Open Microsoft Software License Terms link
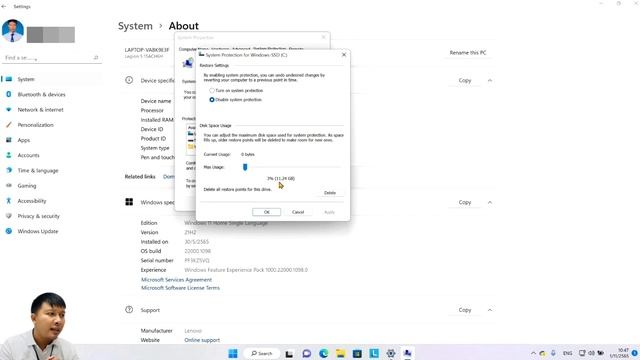The image size is (640, 360). click(180, 288)
